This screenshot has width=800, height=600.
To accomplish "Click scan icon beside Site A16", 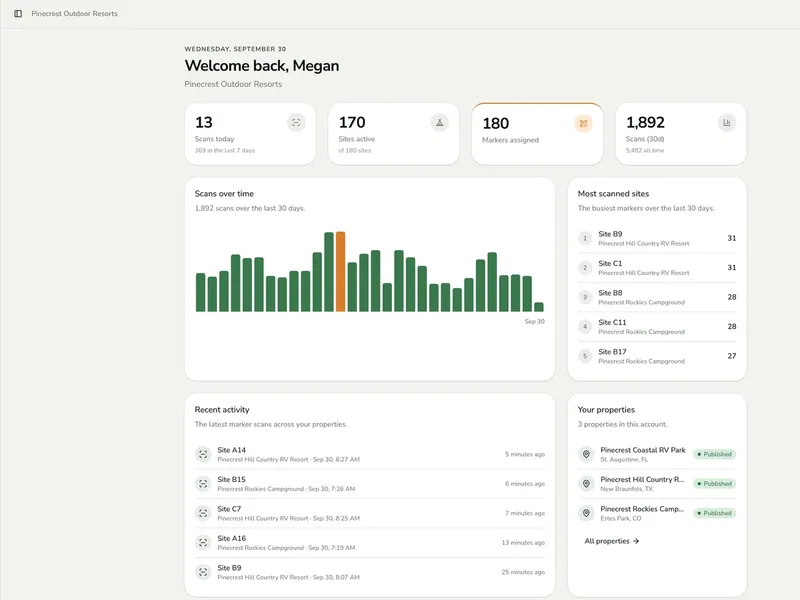I will (x=203, y=542).
